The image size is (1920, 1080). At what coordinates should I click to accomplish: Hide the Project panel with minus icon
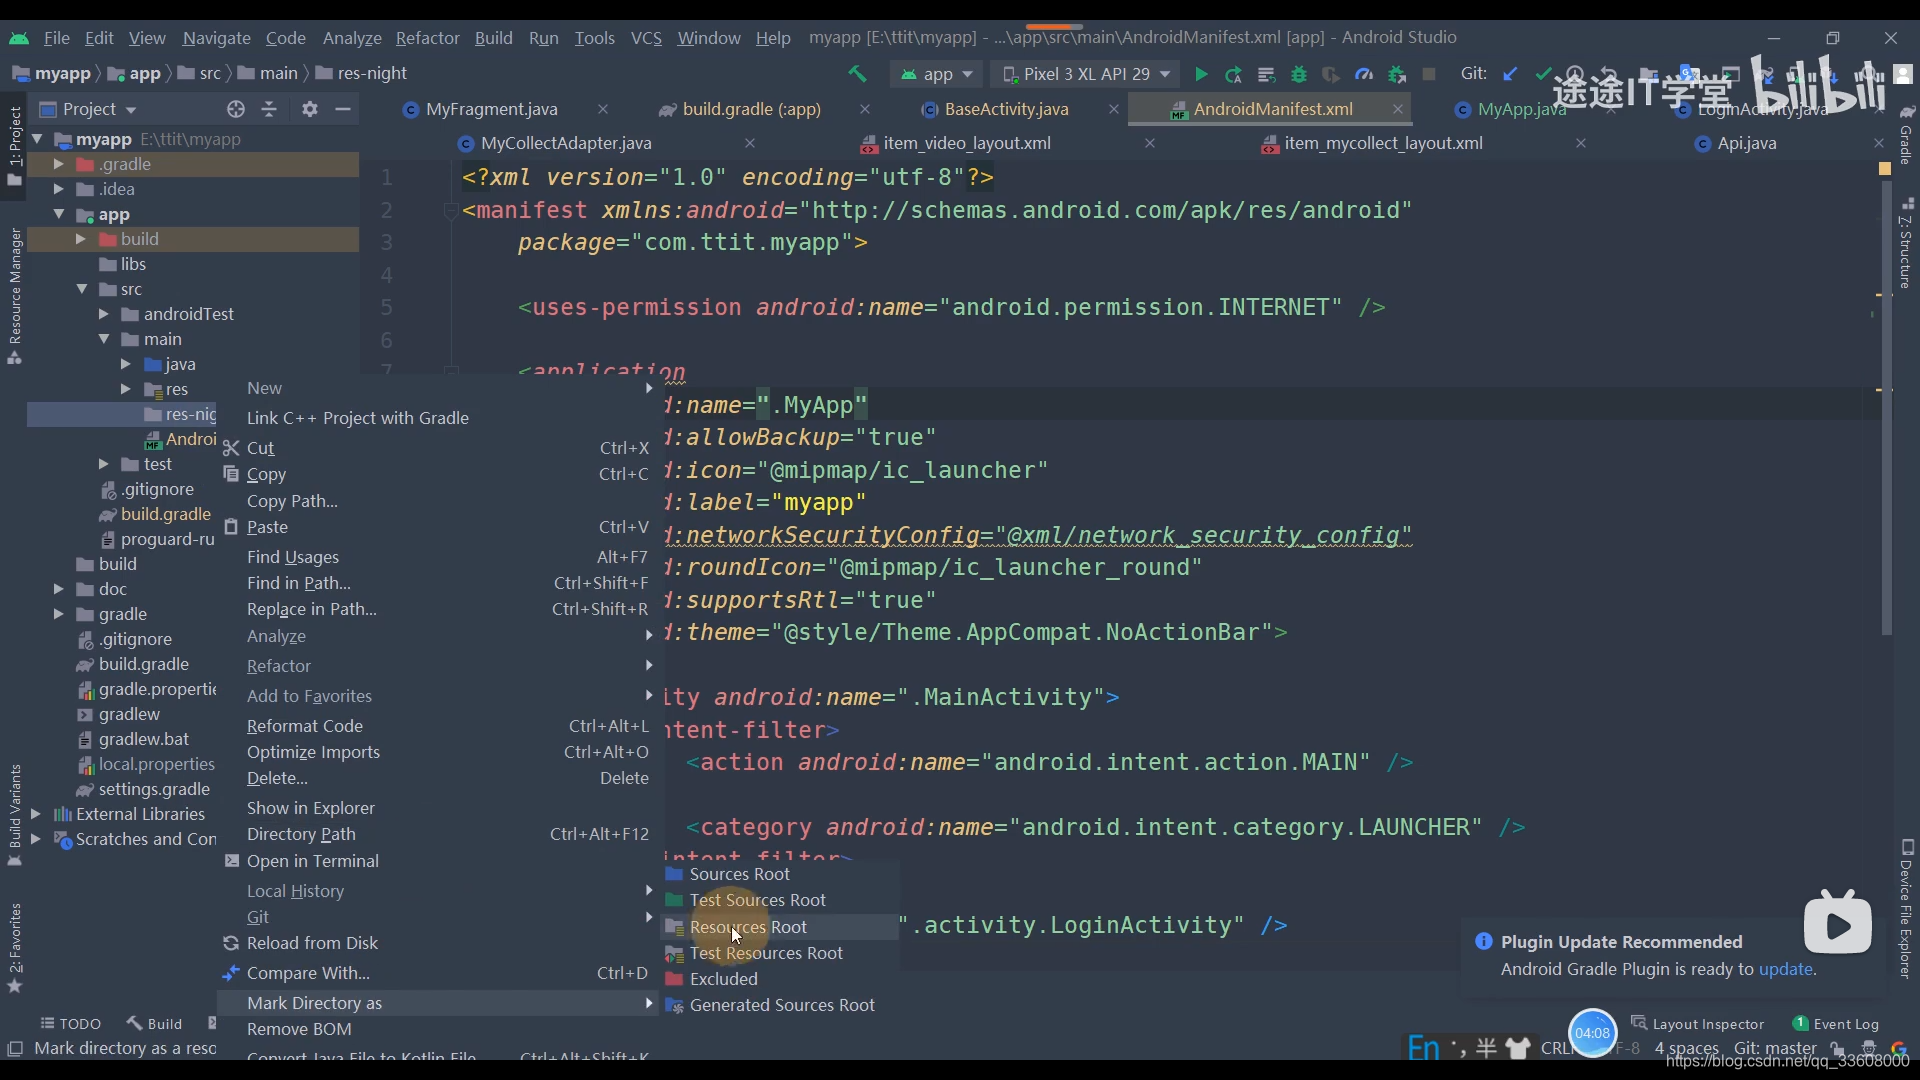tap(343, 109)
